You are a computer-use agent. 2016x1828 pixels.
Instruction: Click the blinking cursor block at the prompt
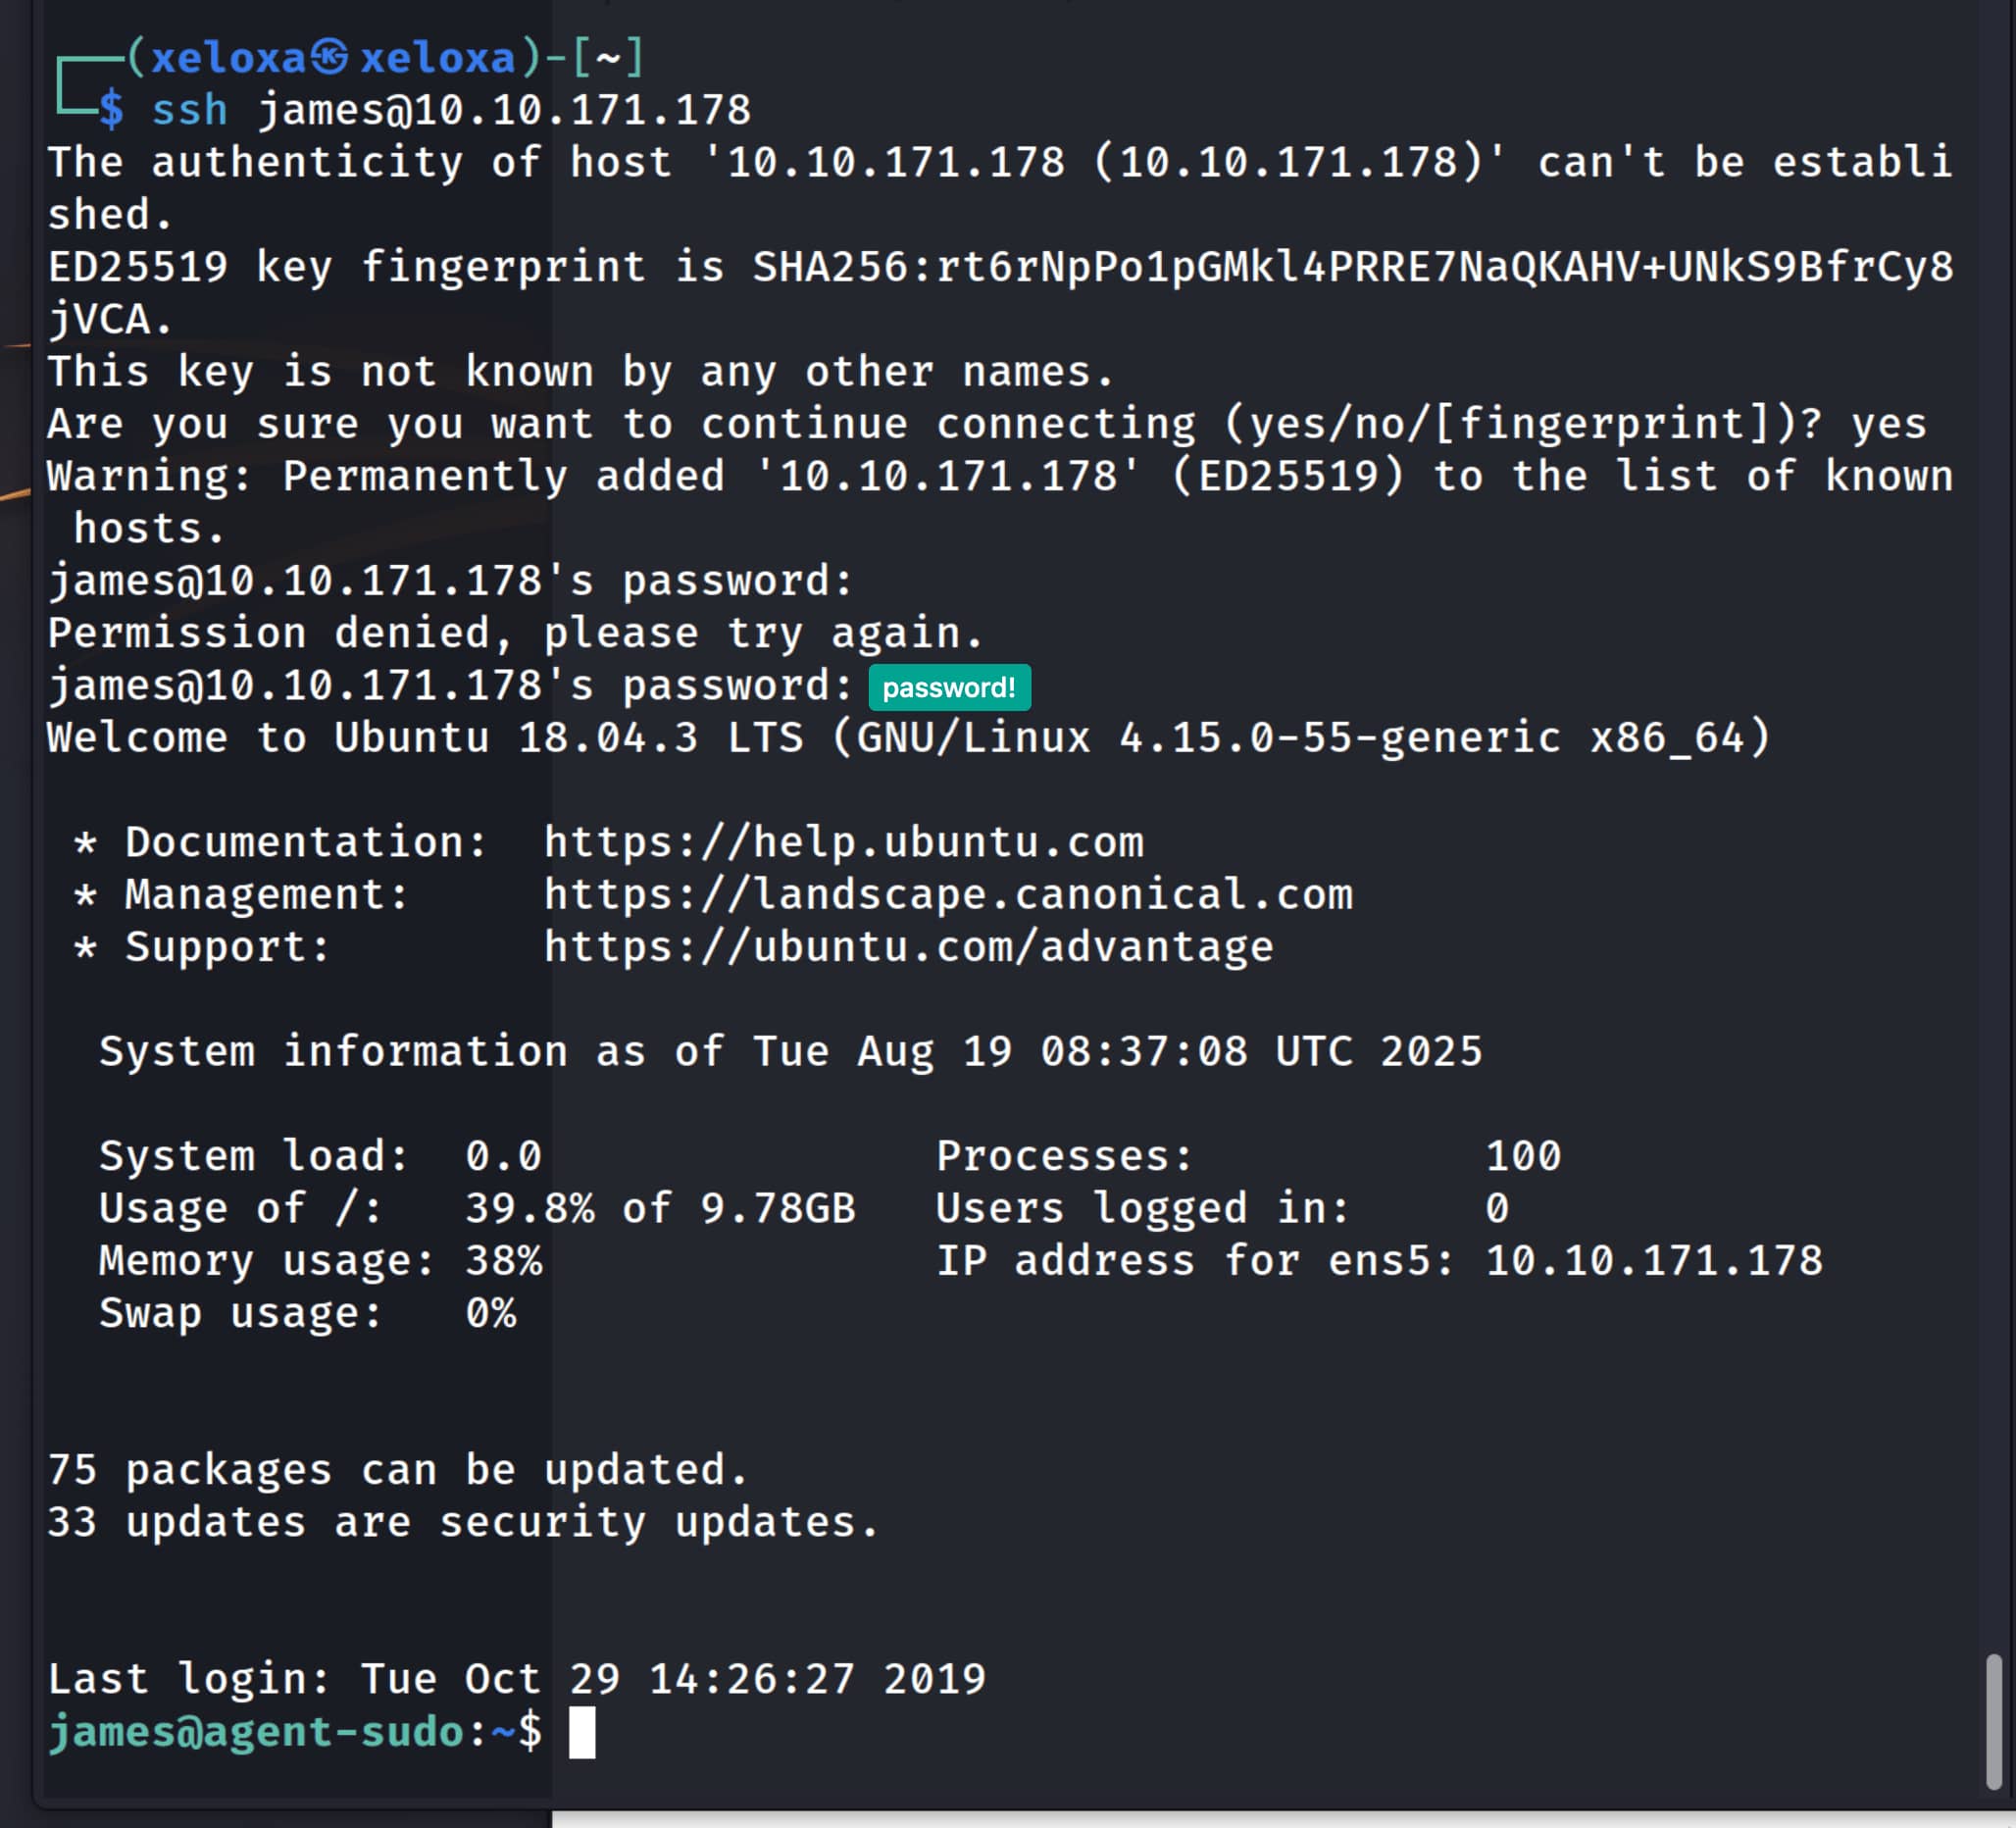click(x=582, y=1732)
